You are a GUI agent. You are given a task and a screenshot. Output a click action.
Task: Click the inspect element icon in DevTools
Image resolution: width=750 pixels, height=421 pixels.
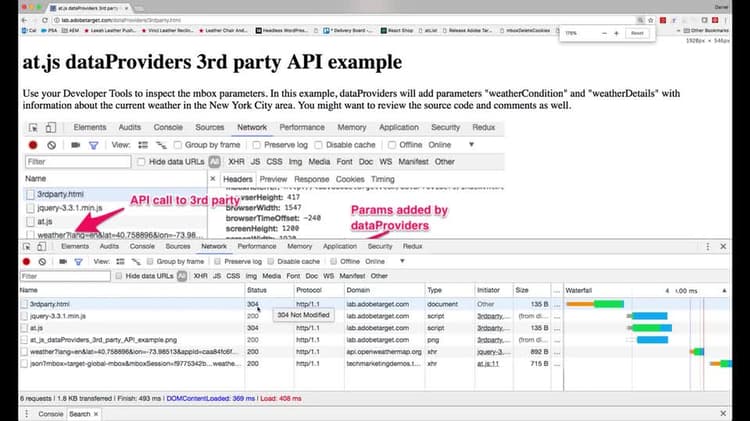click(27, 246)
